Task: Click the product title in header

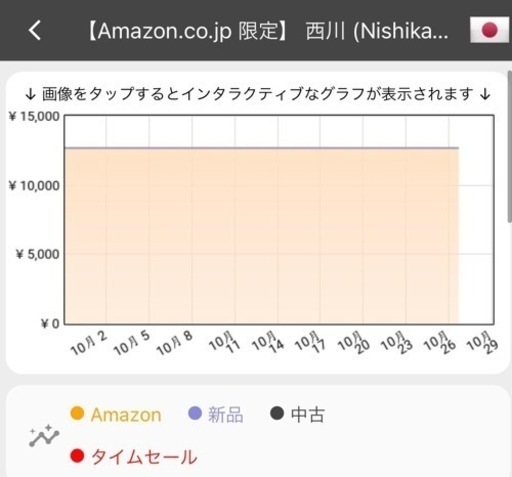Action: [268, 31]
